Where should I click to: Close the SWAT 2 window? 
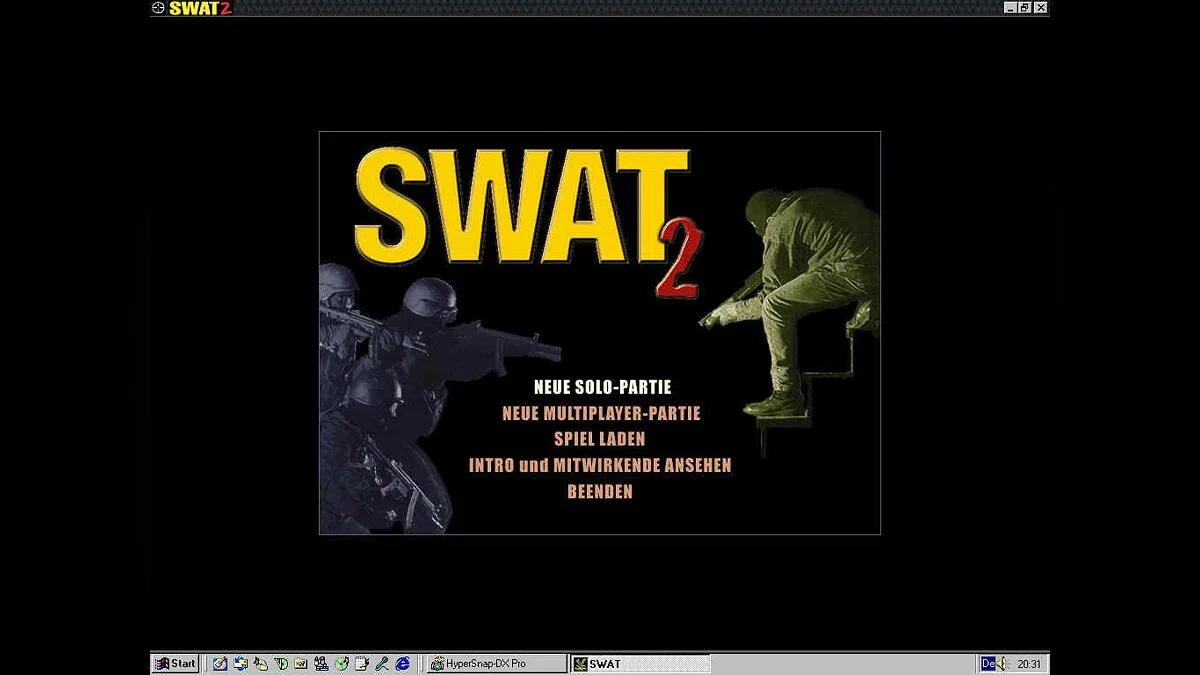coord(1041,8)
